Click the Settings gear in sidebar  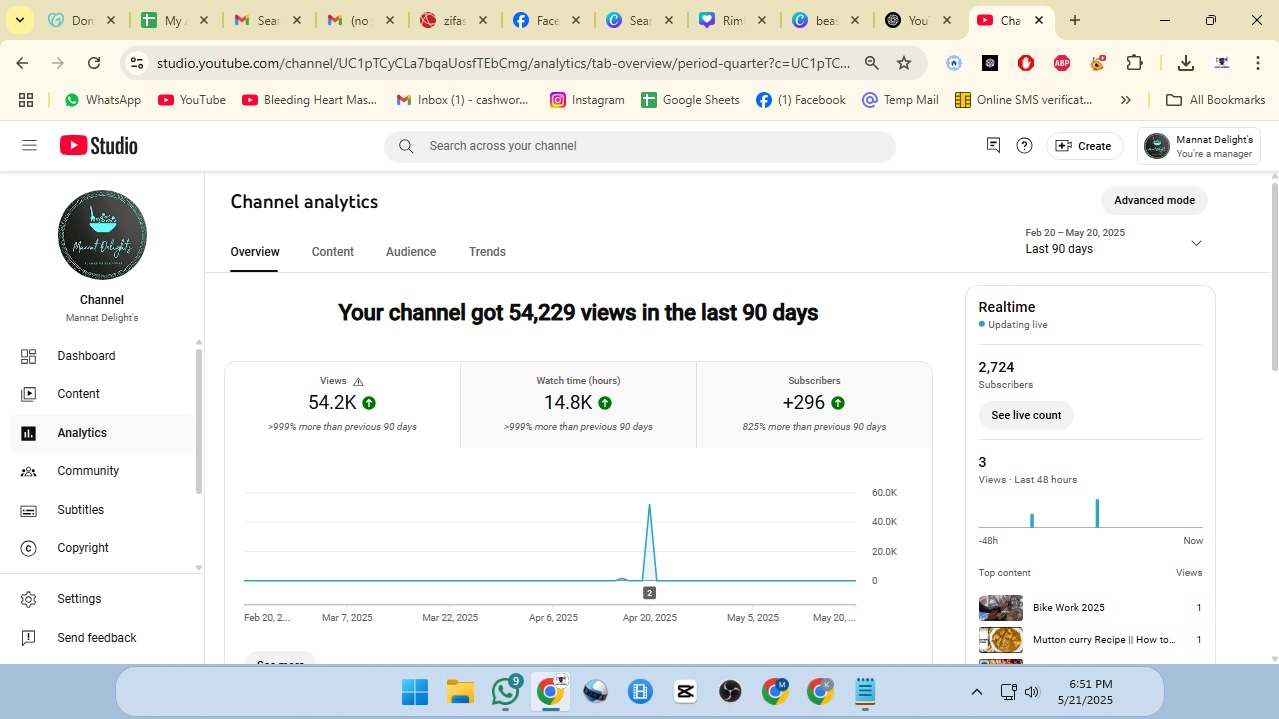pos(29,599)
